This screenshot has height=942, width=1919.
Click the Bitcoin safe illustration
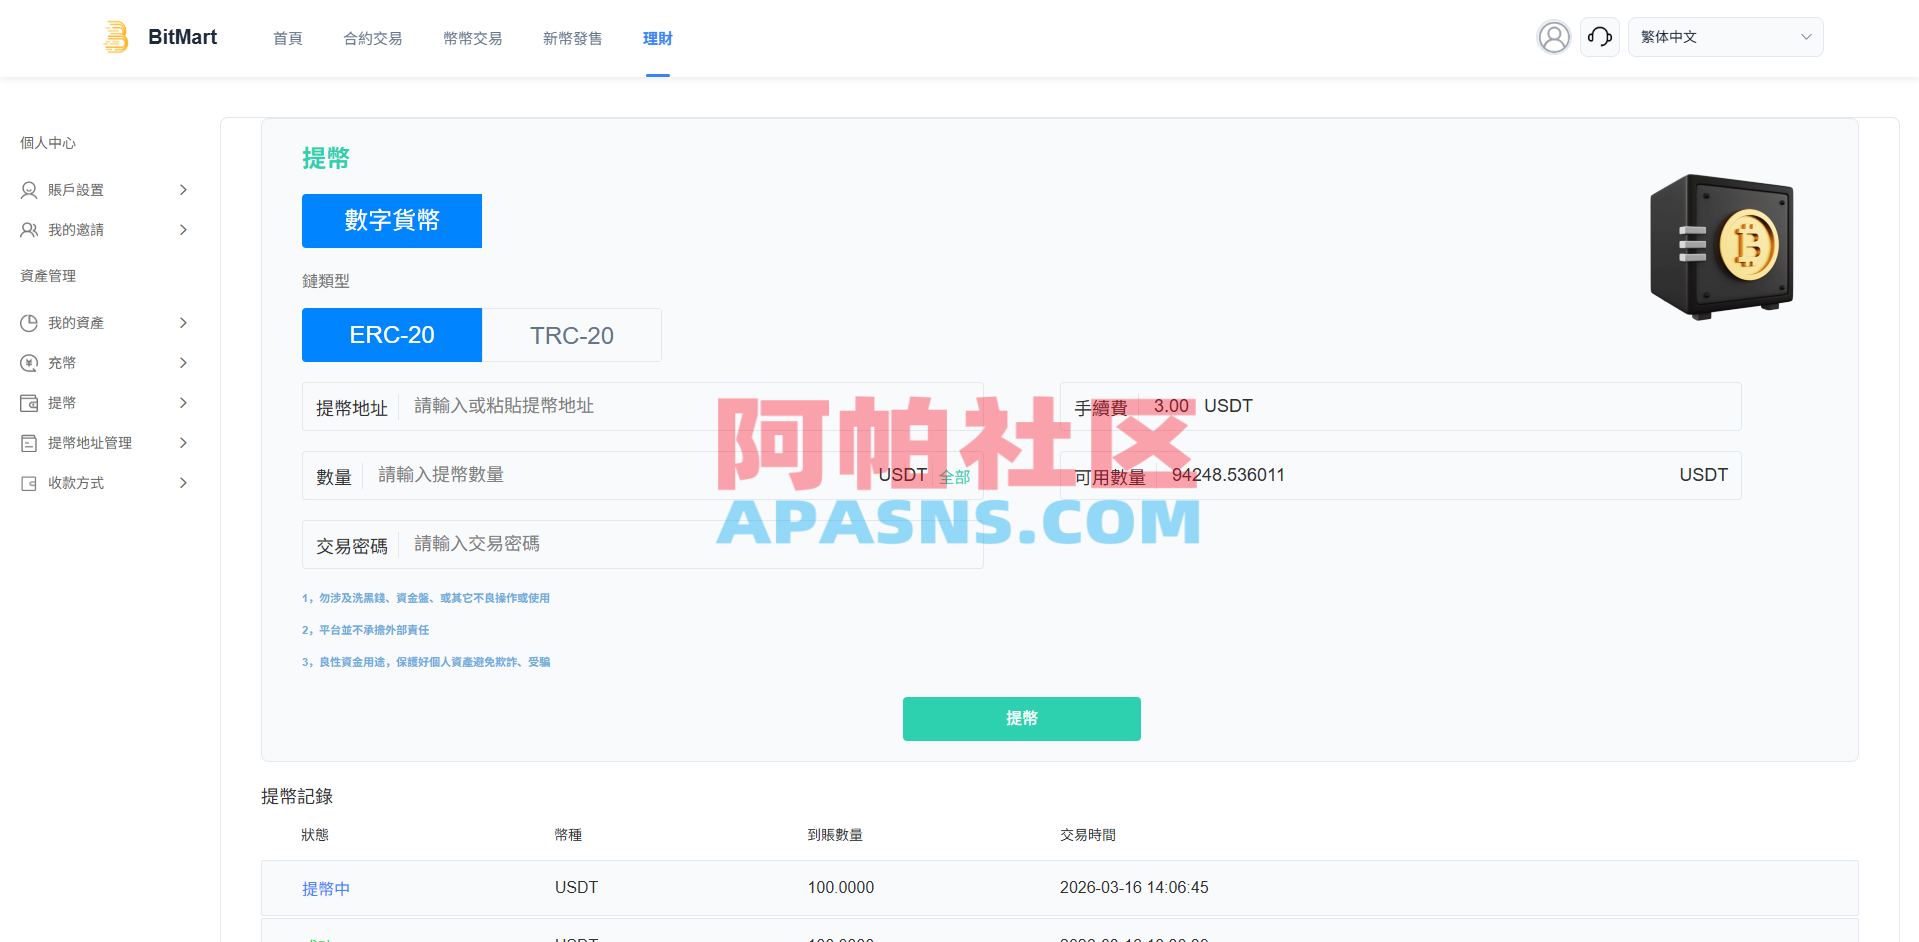point(1721,247)
